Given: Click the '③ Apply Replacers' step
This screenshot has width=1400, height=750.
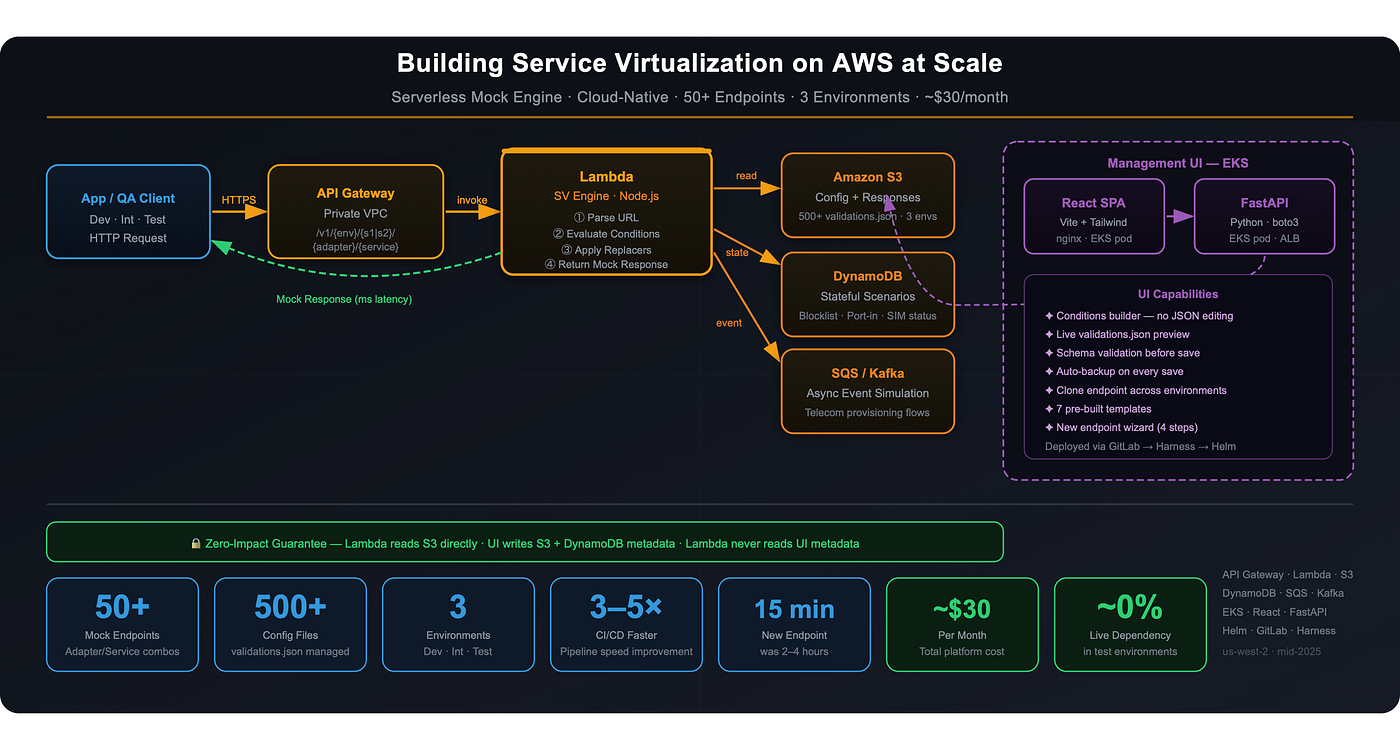Looking at the screenshot, I should (x=606, y=249).
